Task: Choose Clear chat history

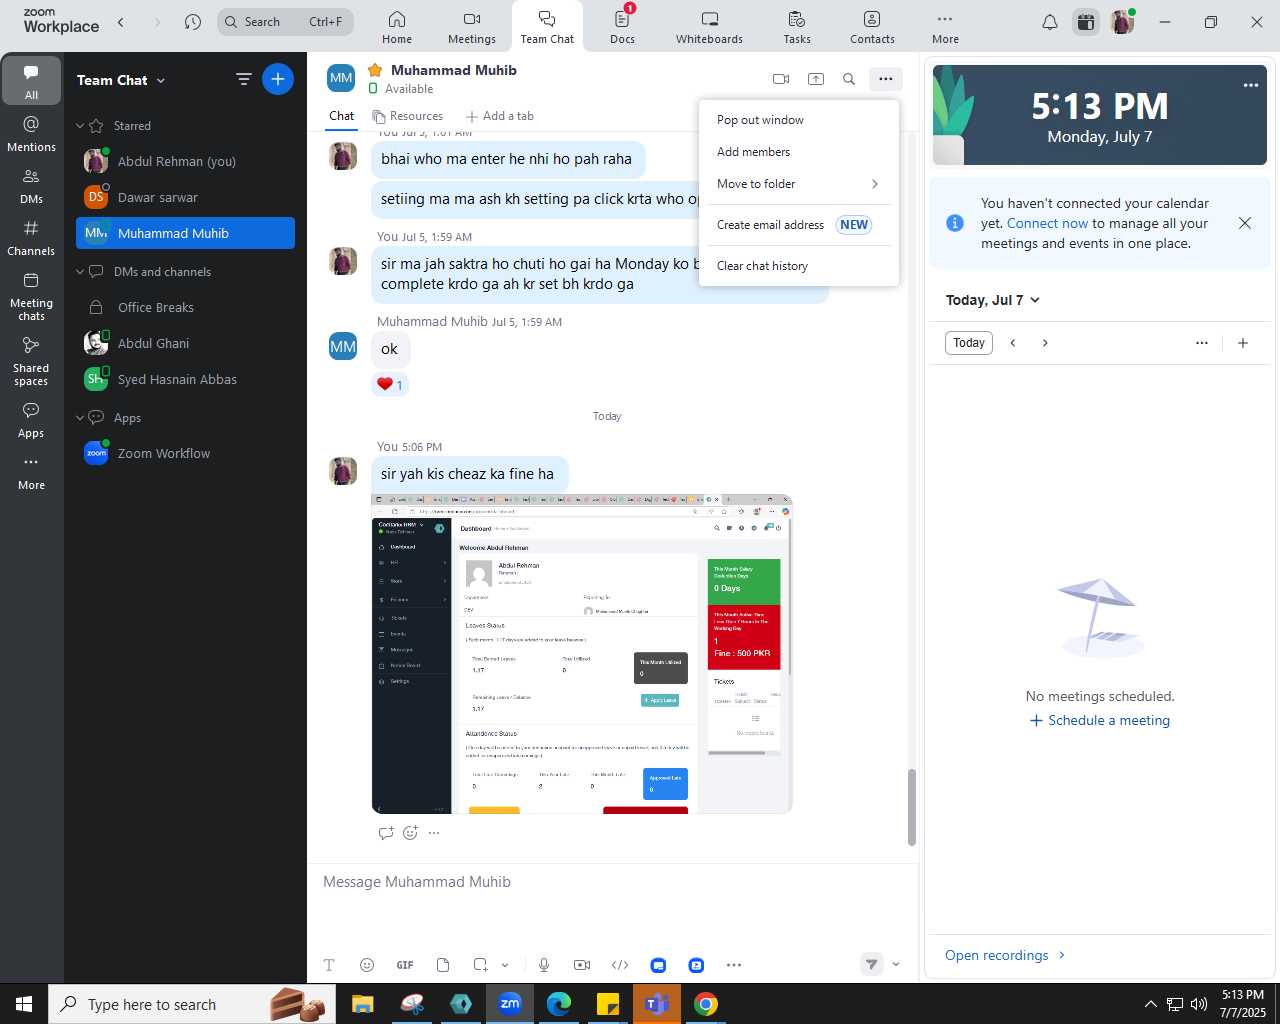Action: (x=799, y=266)
